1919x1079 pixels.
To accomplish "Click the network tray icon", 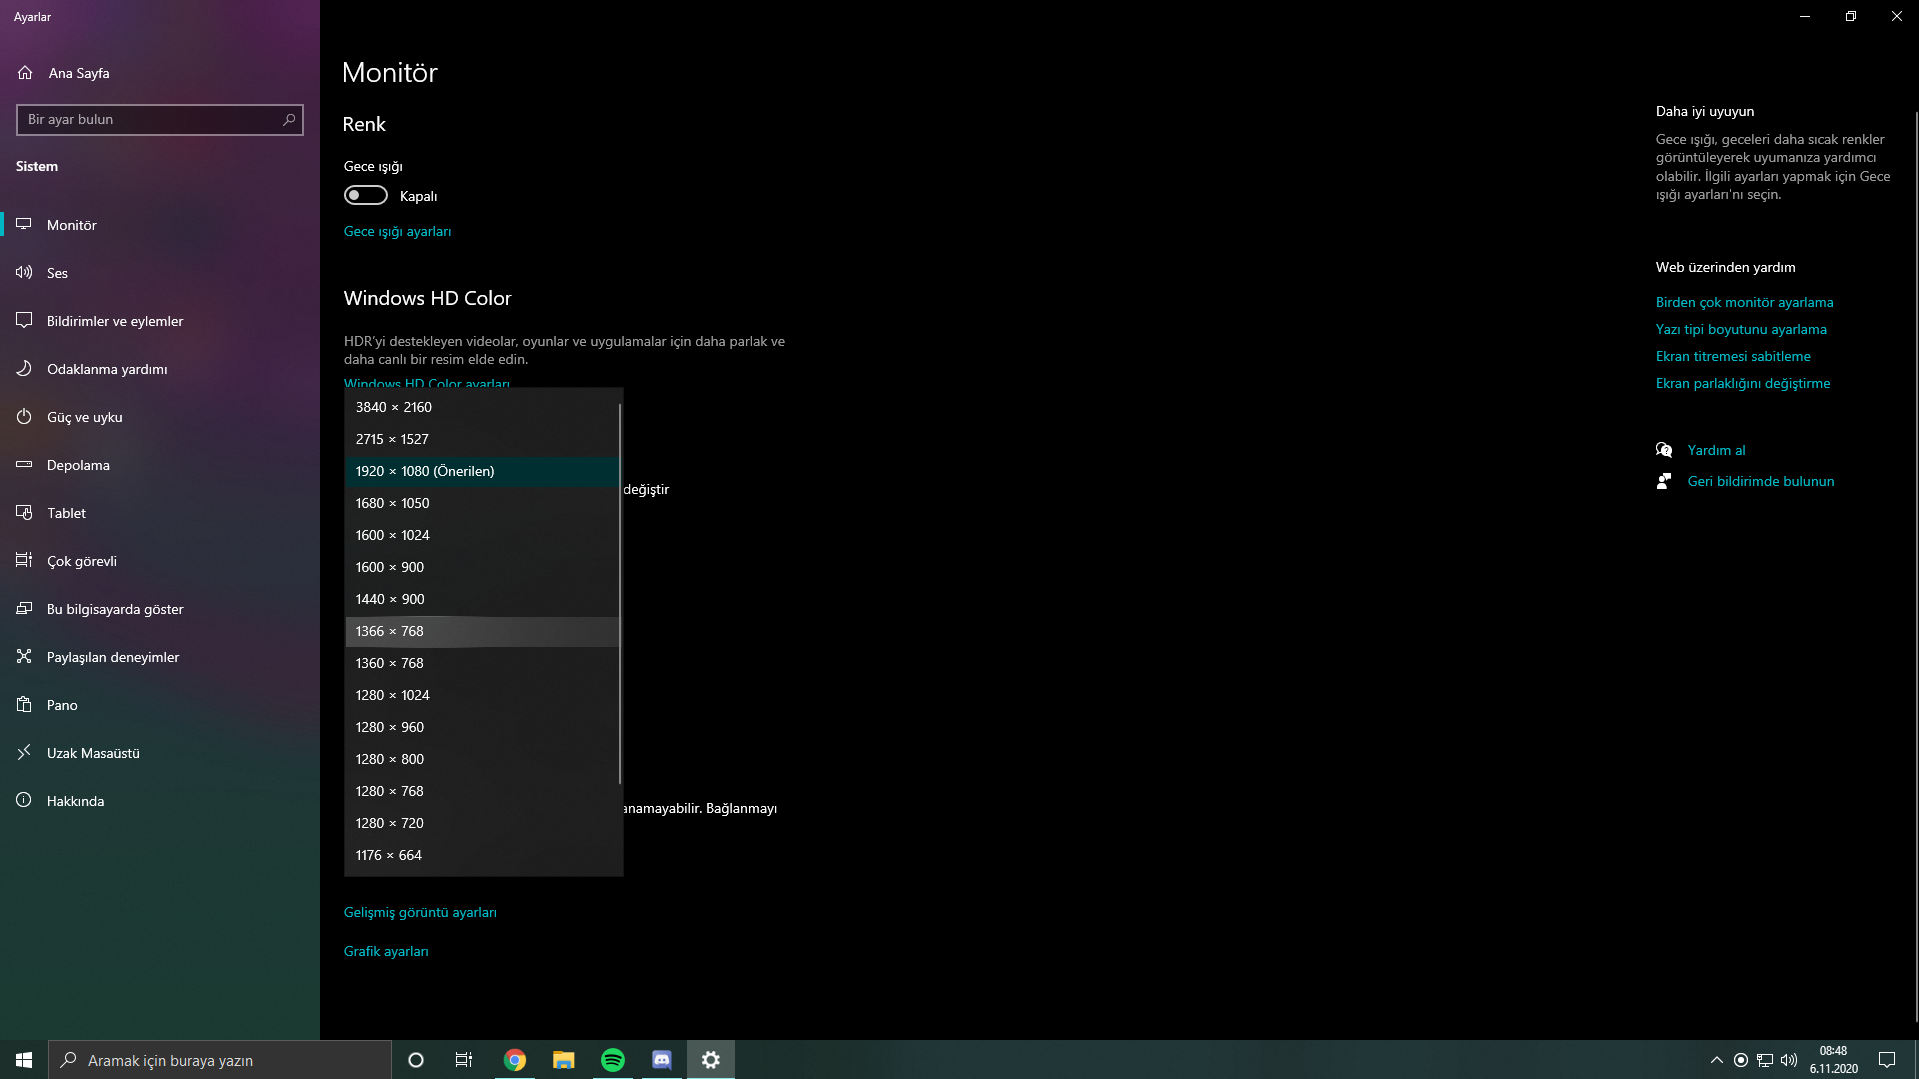I will tap(1765, 1060).
